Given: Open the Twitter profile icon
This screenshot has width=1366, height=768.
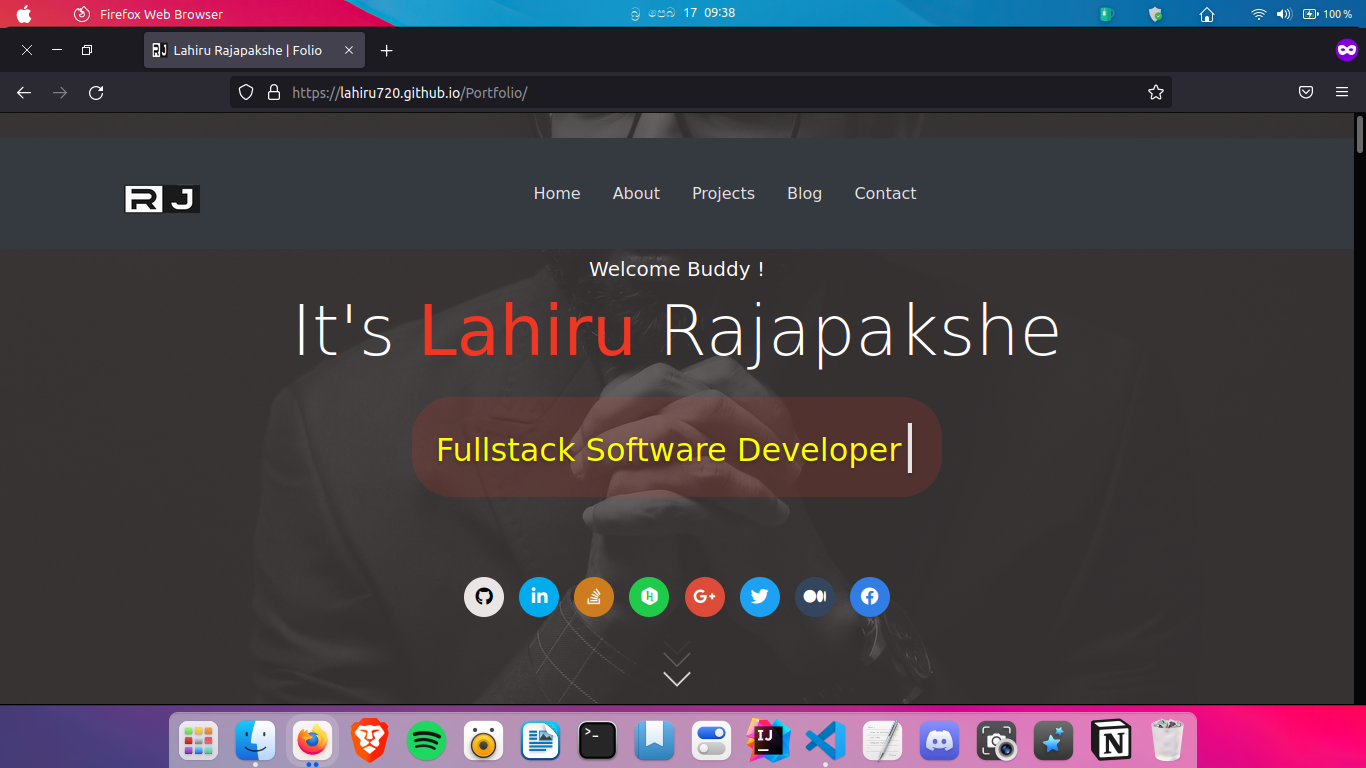Looking at the screenshot, I should coord(760,597).
